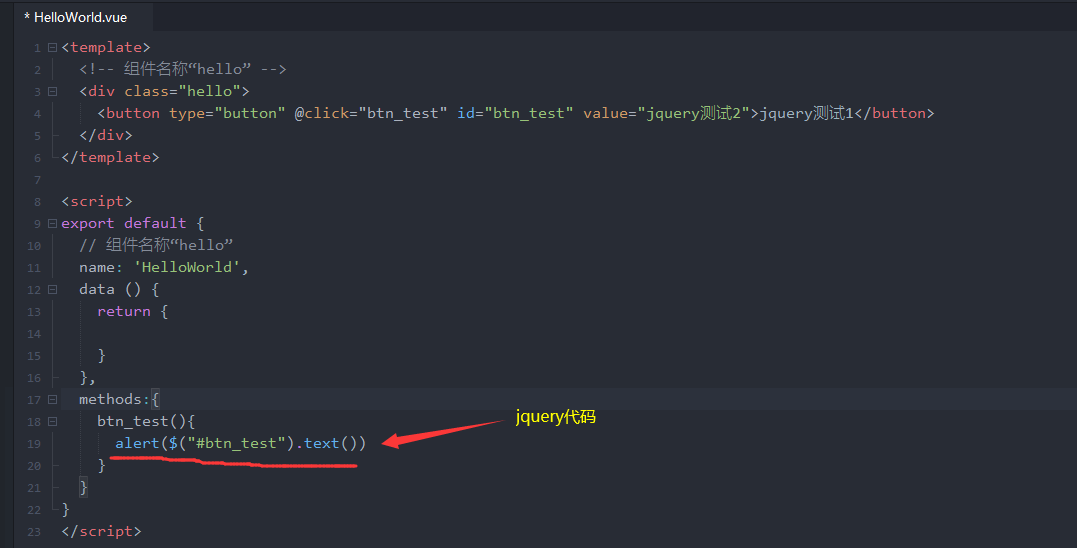Click the return keyword on line 13
The image size is (1077, 548).
coord(124,311)
